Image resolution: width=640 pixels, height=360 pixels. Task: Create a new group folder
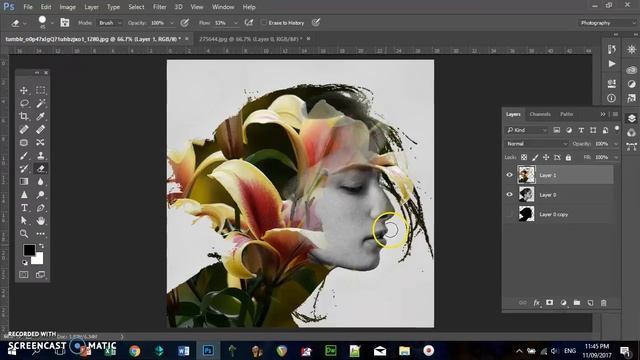click(x=577, y=303)
